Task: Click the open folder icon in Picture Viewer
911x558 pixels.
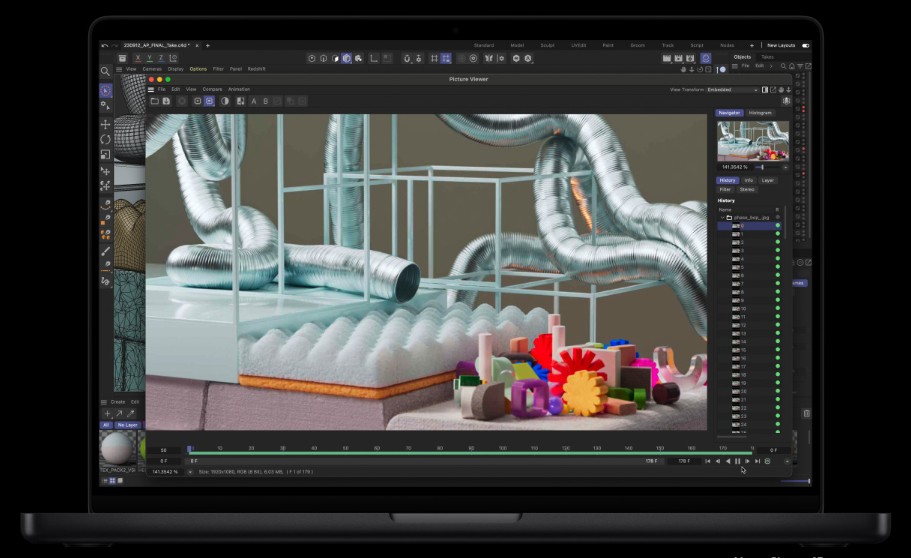Action: tap(154, 101)
